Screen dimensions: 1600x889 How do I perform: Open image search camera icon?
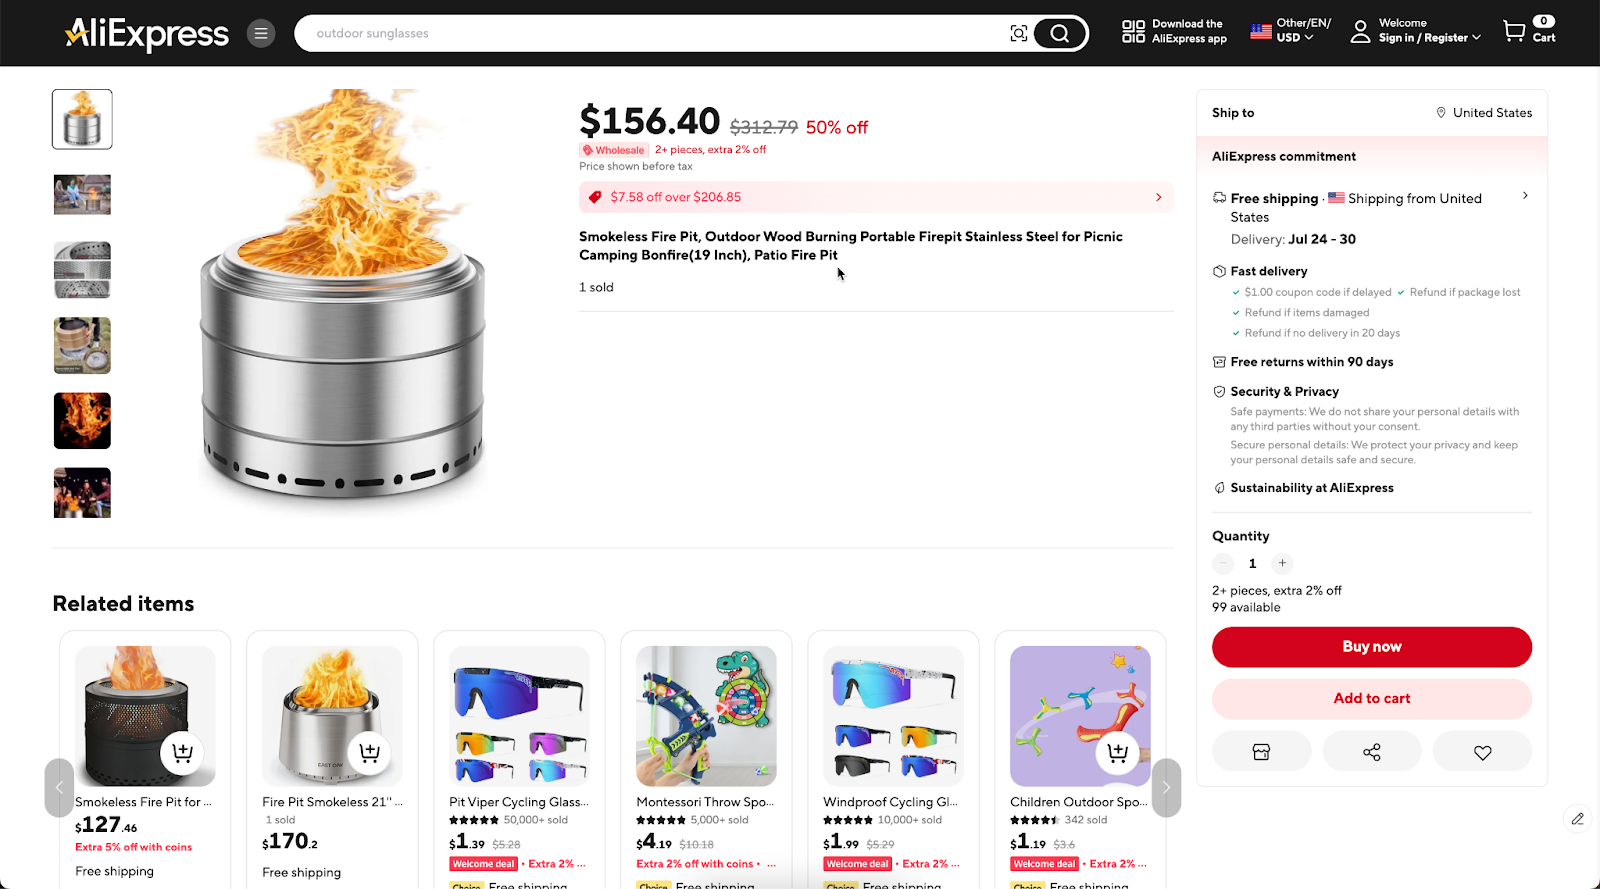1018,33
